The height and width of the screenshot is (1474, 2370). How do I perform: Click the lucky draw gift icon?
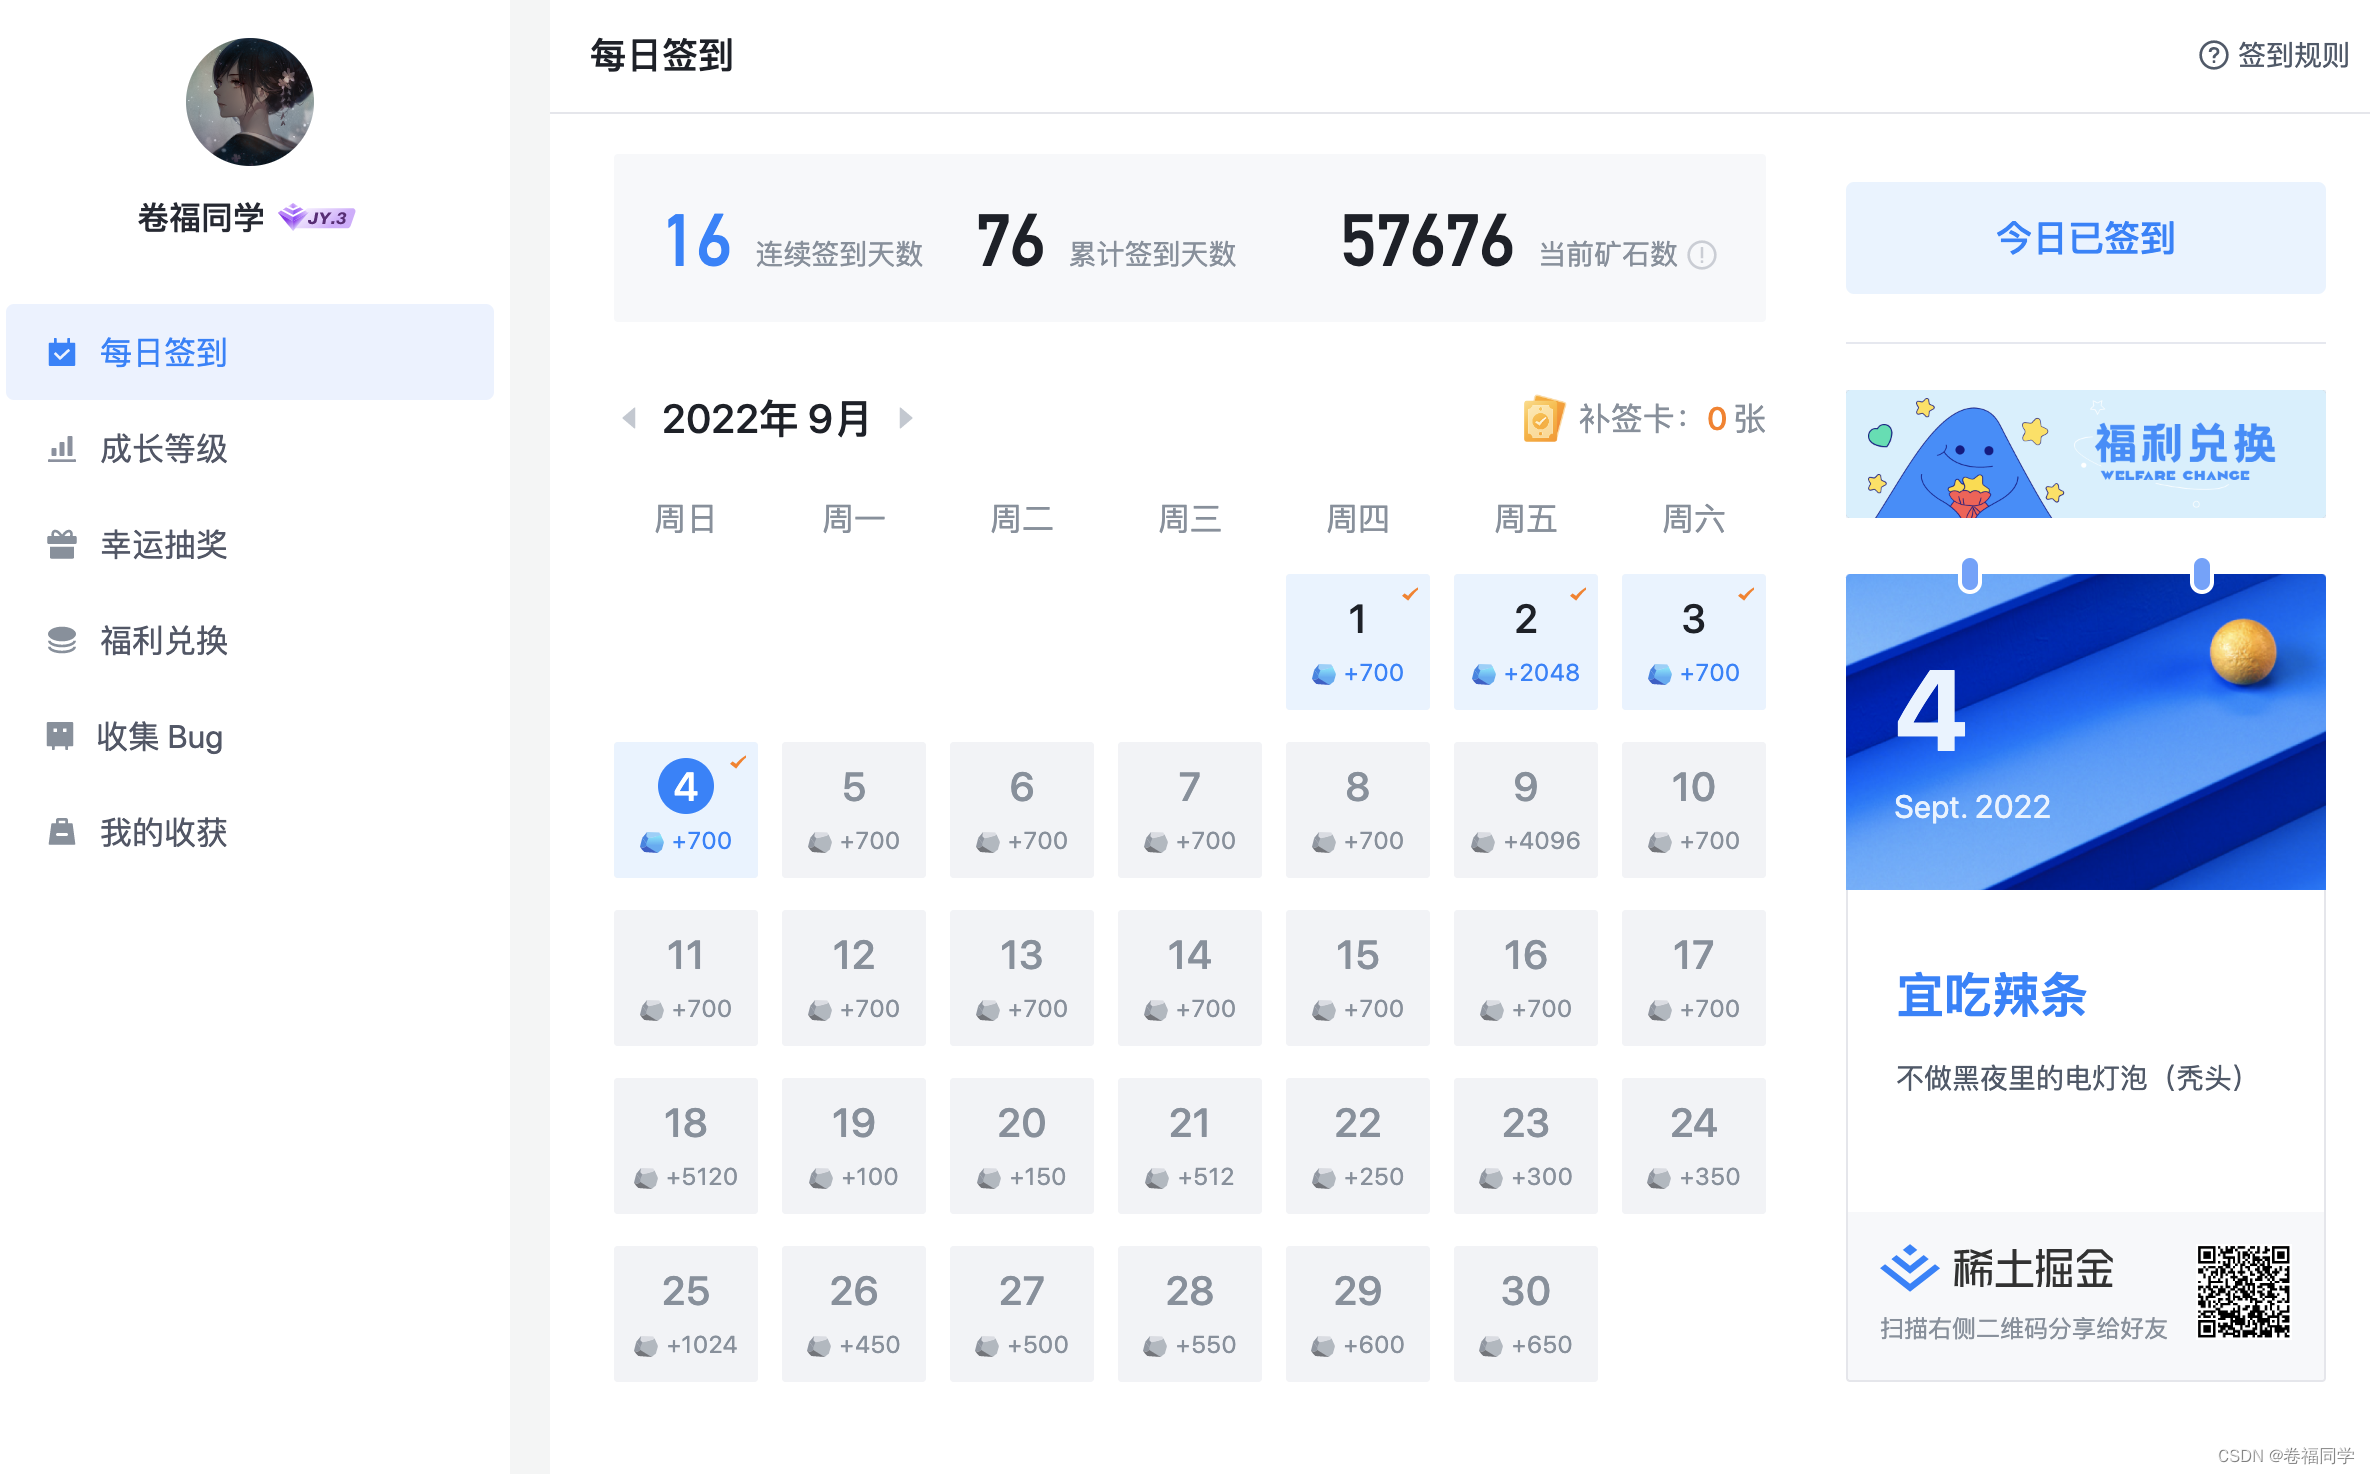(62, 545)
